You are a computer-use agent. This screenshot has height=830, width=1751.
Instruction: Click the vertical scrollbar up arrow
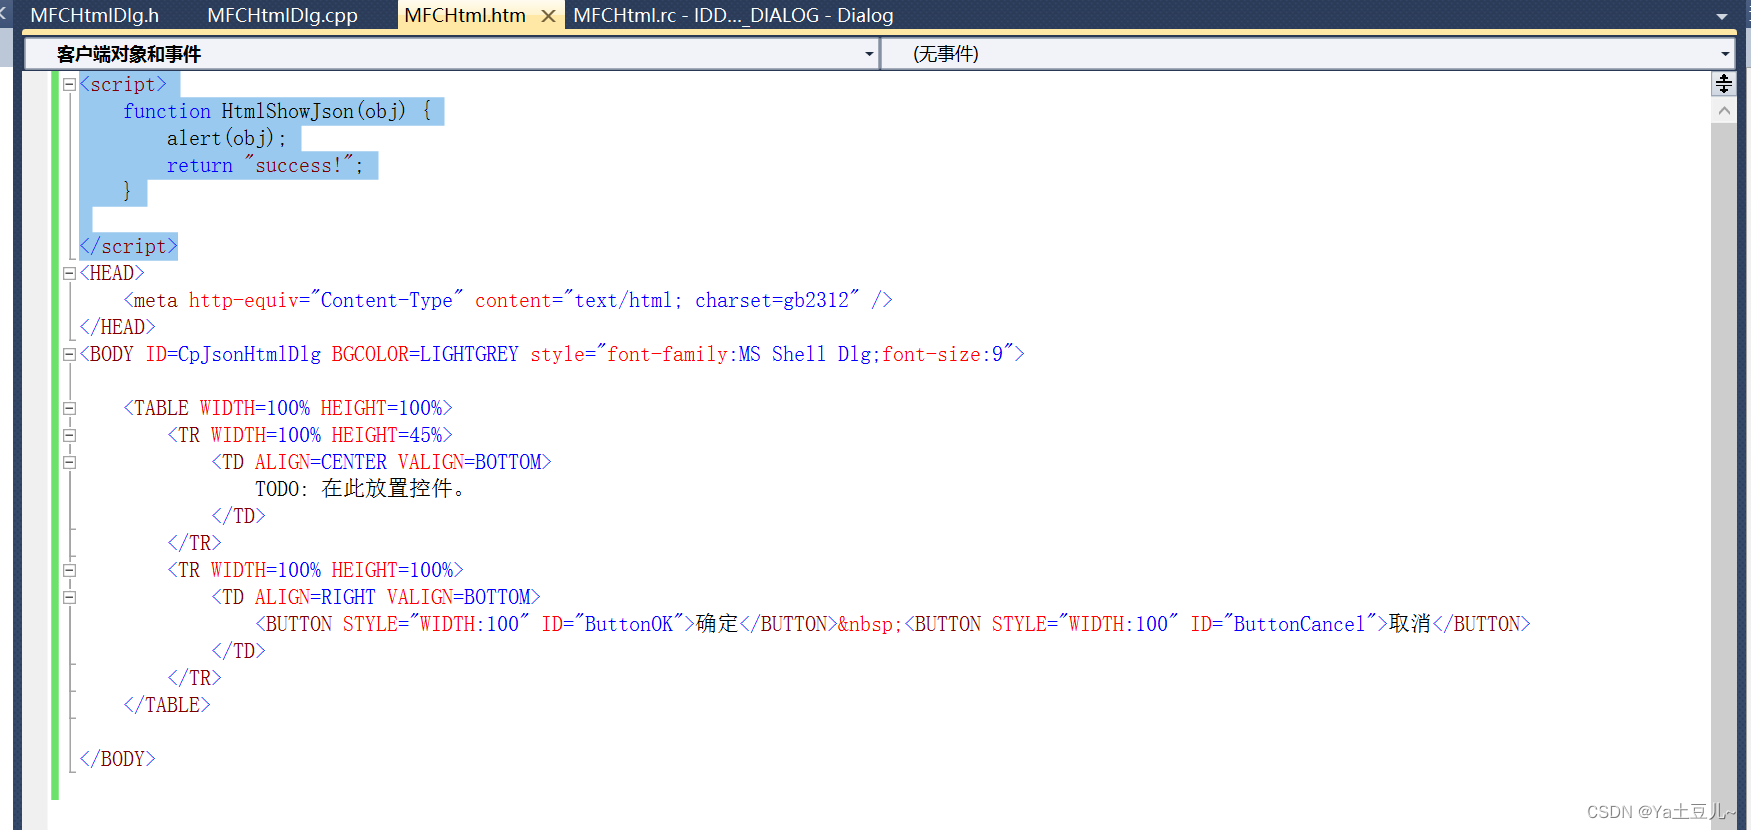tap(1724, 111)
